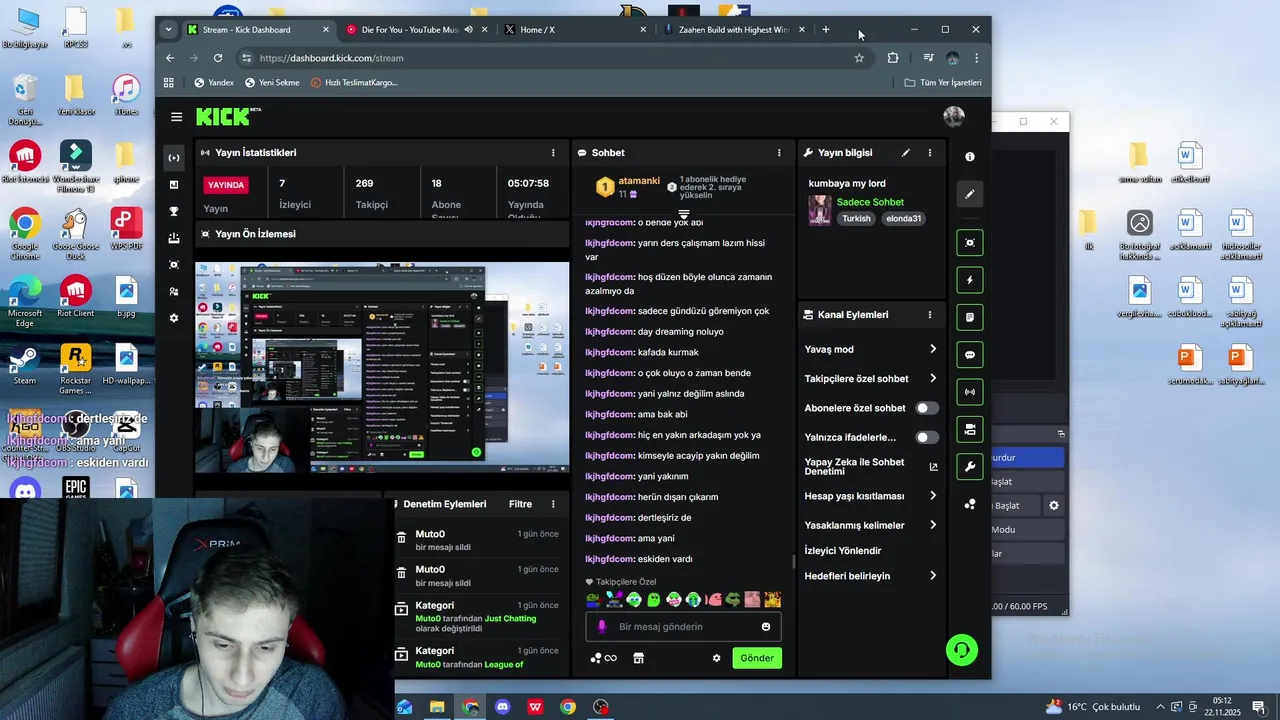Open the emoji picker in message box
Image resolution: width=1280 pixels, height=720 pixels.
click(766, 627)
